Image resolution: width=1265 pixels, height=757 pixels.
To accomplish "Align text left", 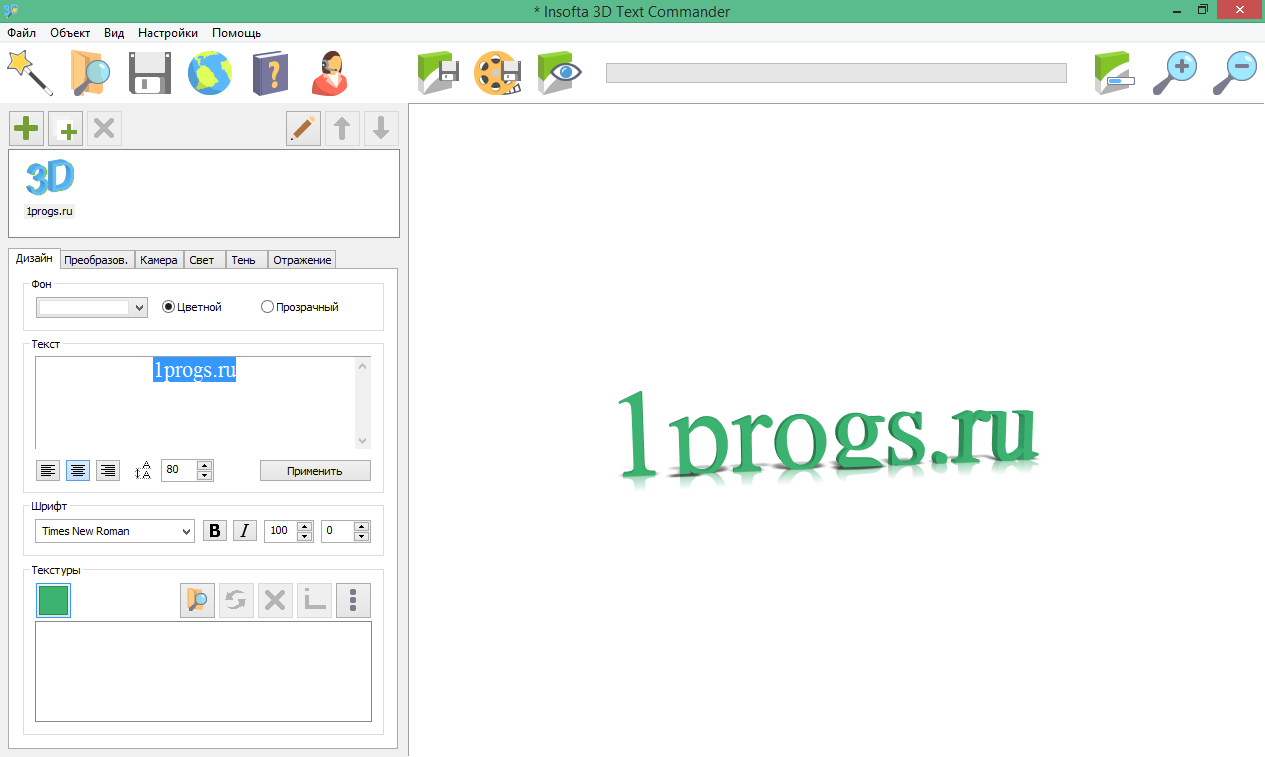I will tap(47, 470).
